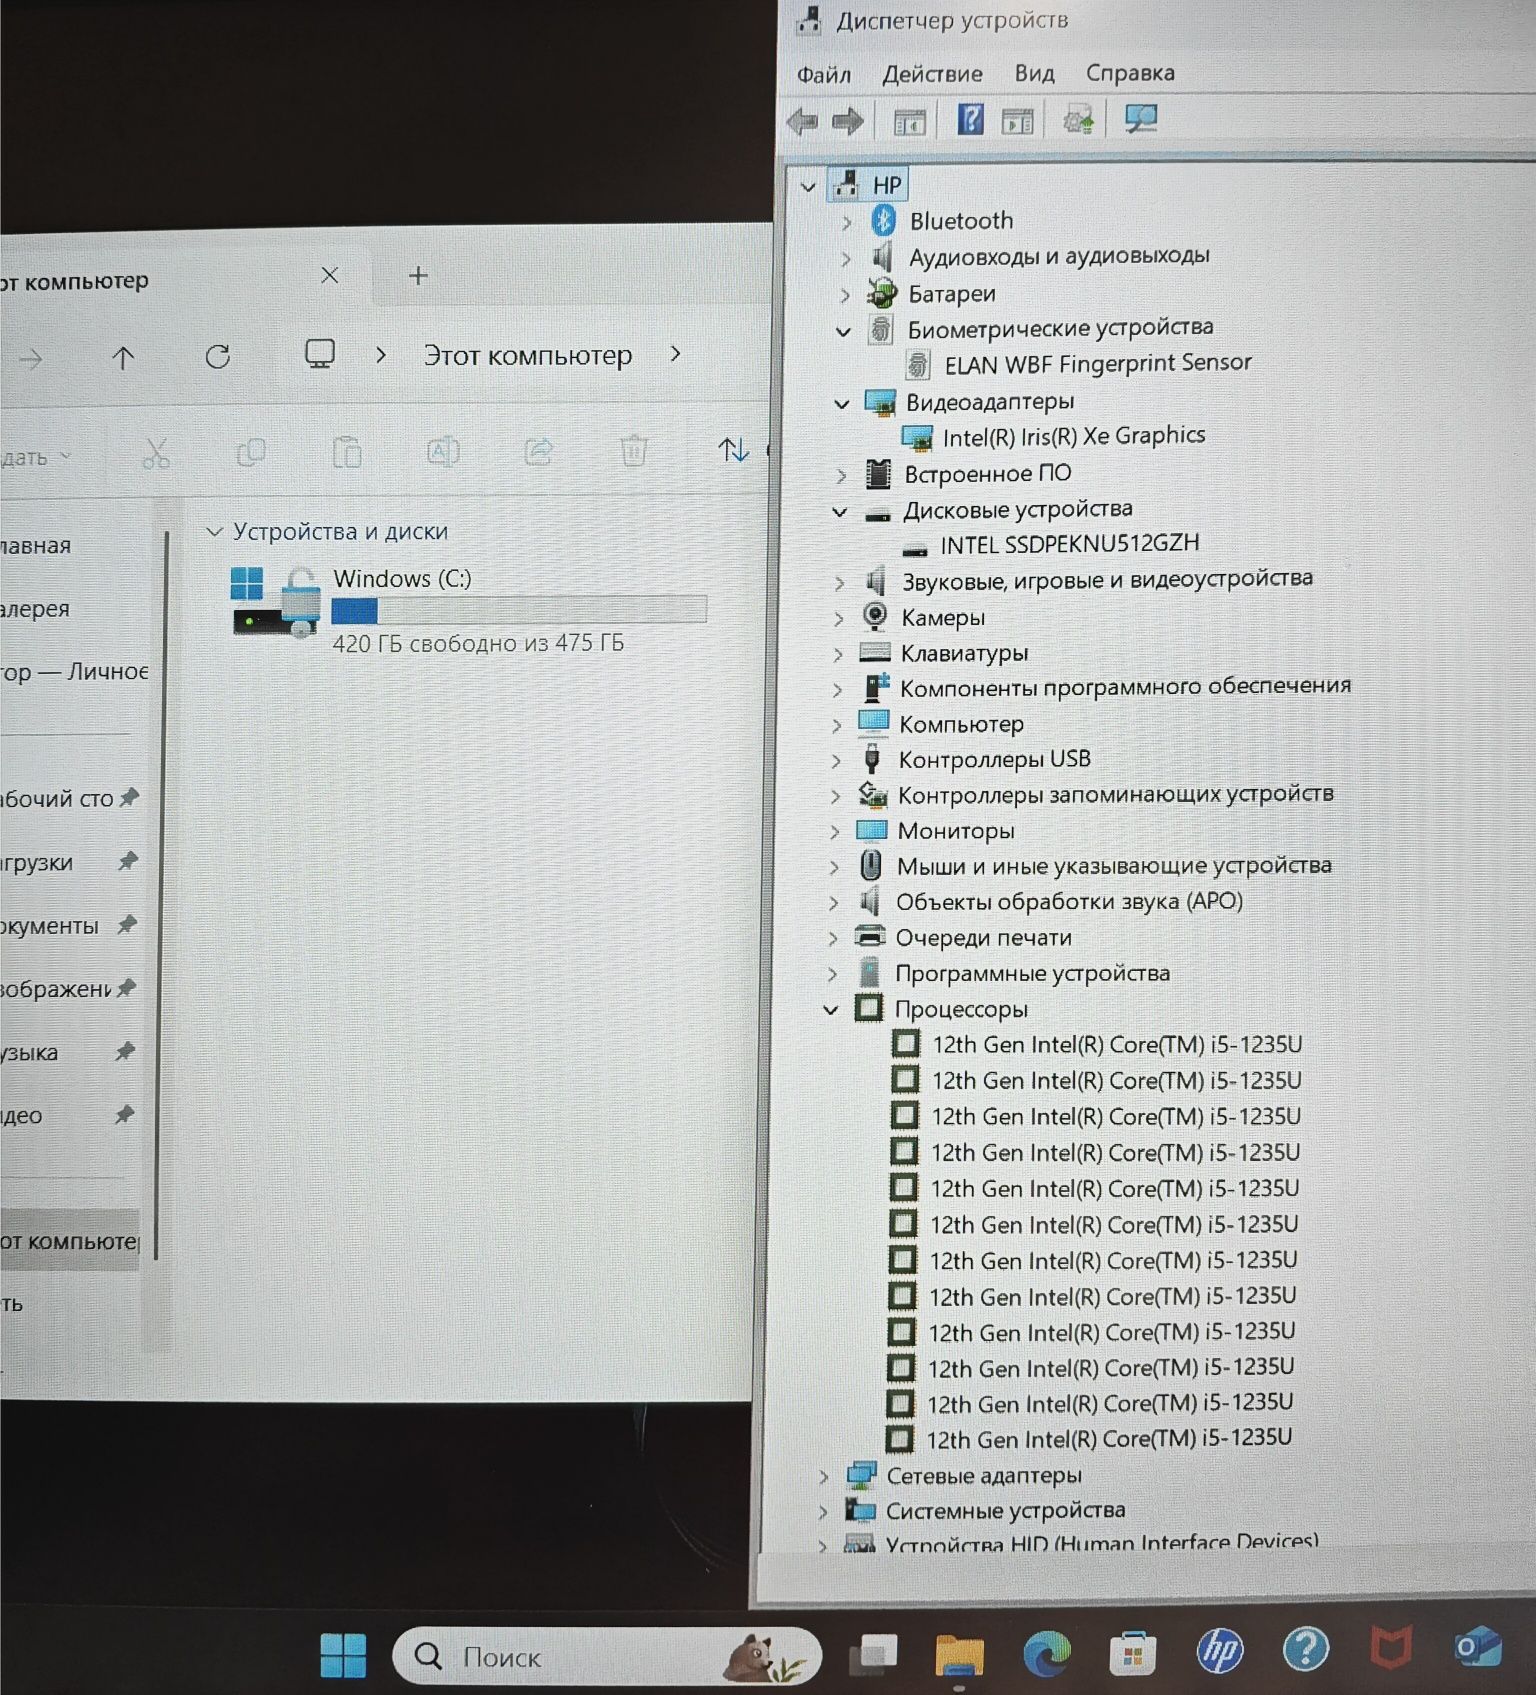
Task: Collapse the HP root node
Action: tap(809, 186)
